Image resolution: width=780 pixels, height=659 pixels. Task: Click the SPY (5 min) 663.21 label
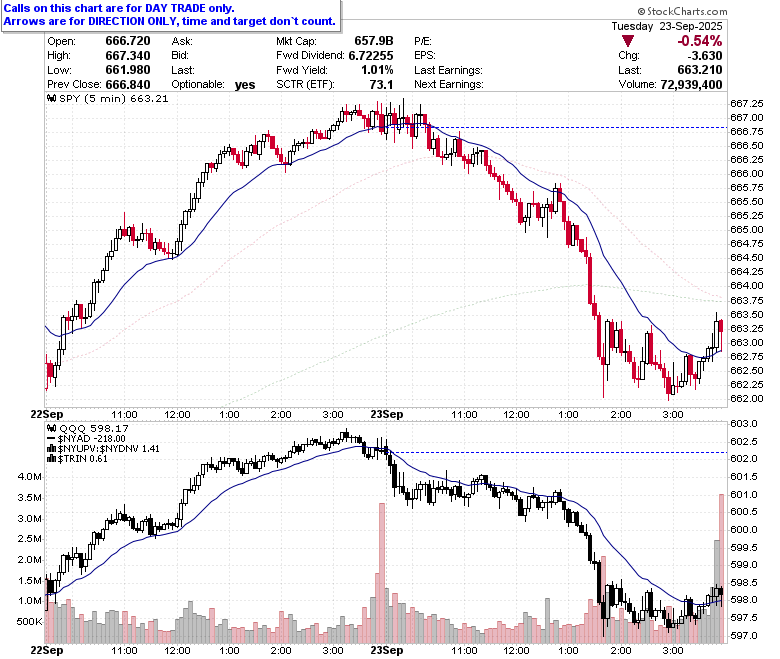tap(113, 98)
